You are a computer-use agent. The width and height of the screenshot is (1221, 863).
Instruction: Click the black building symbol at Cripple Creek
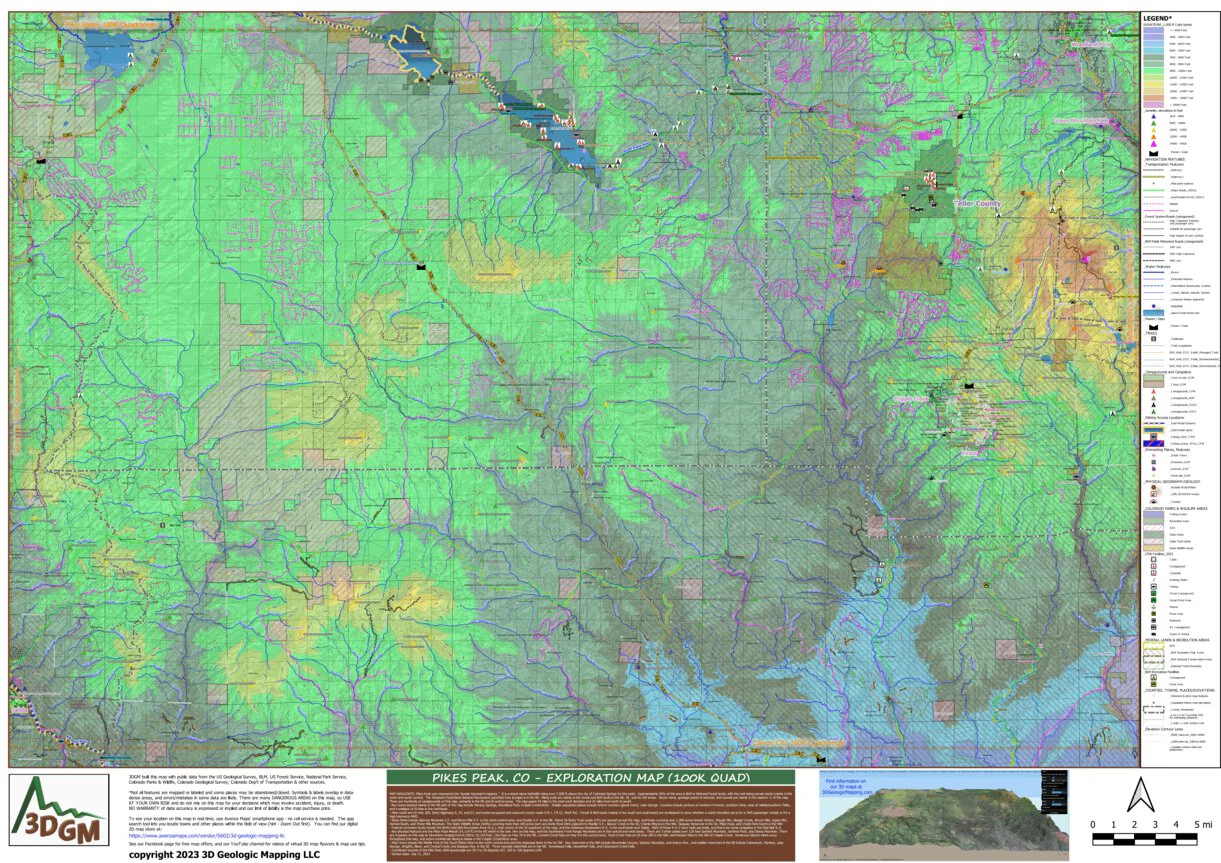click(x=967, y=385)
